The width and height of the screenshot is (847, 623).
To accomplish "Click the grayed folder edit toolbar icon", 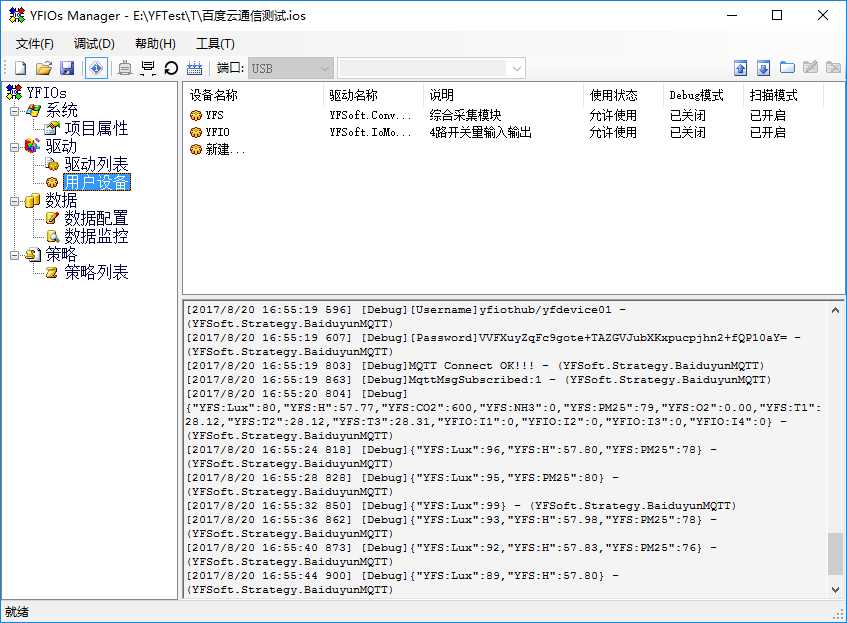I will click(x=810, y=68).
